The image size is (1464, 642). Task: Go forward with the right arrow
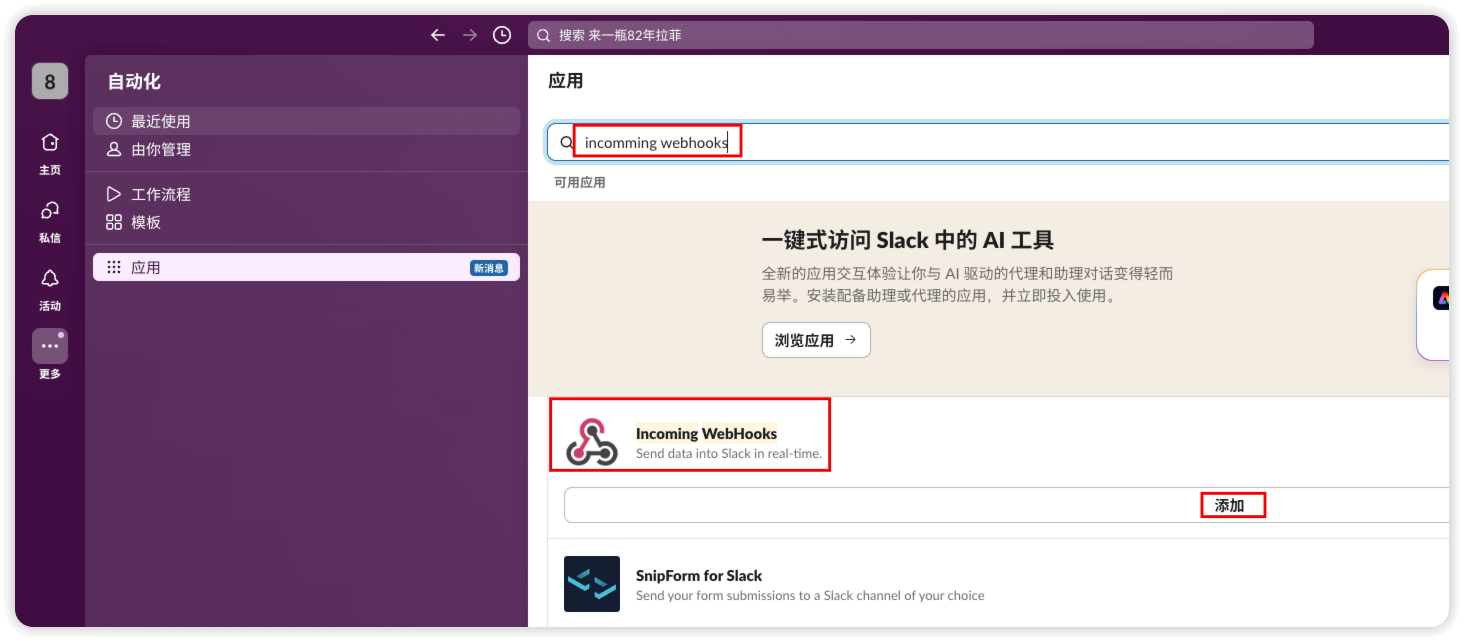pyautogui.click(x=470, y=35)
